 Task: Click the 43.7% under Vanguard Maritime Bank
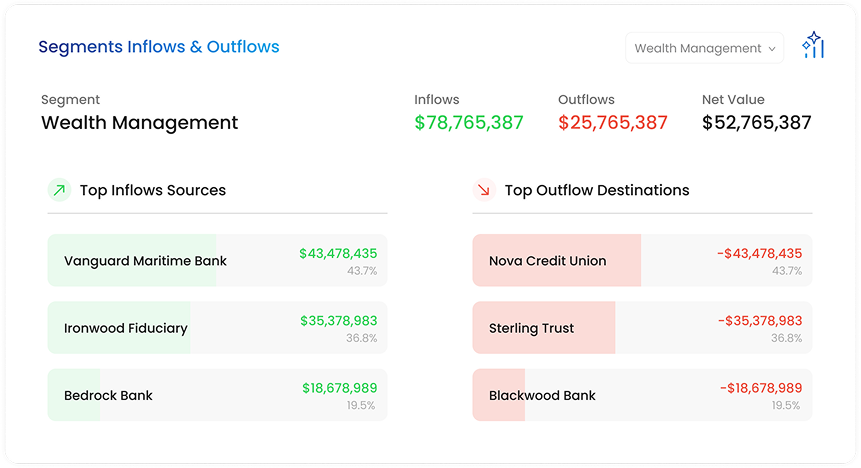[362, 271]
